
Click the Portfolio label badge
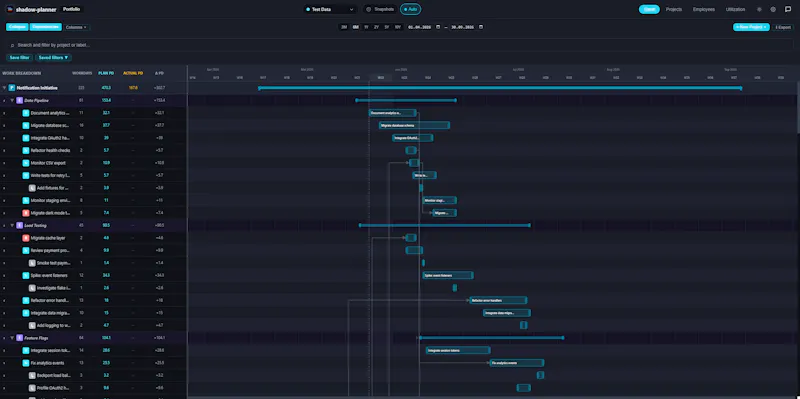(x=71, y=9)
